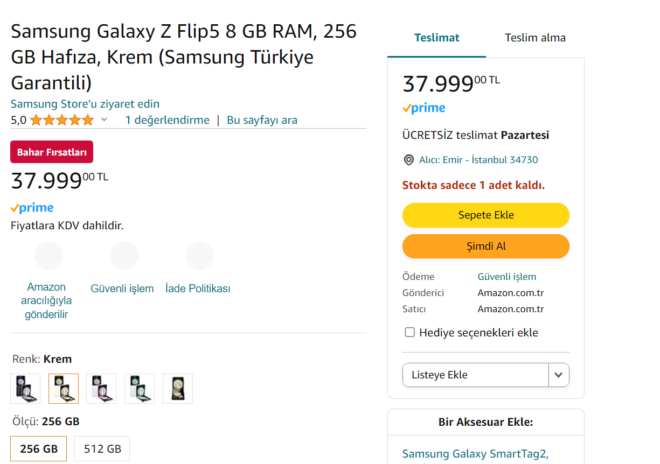Select the 256 GB size option

pyautogui.click(x=39, y=449)
